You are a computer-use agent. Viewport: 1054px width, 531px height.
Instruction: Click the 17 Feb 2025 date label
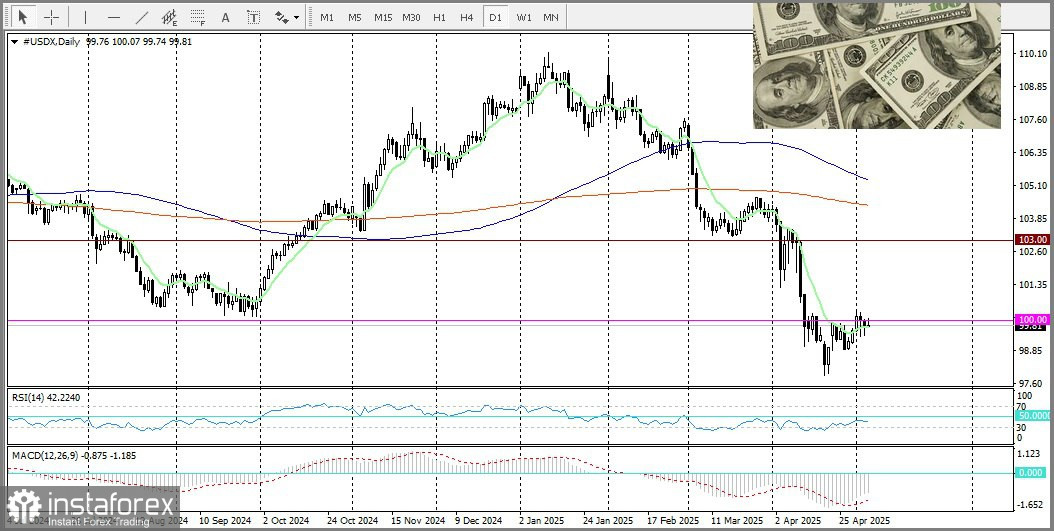[x=673, y=521]
